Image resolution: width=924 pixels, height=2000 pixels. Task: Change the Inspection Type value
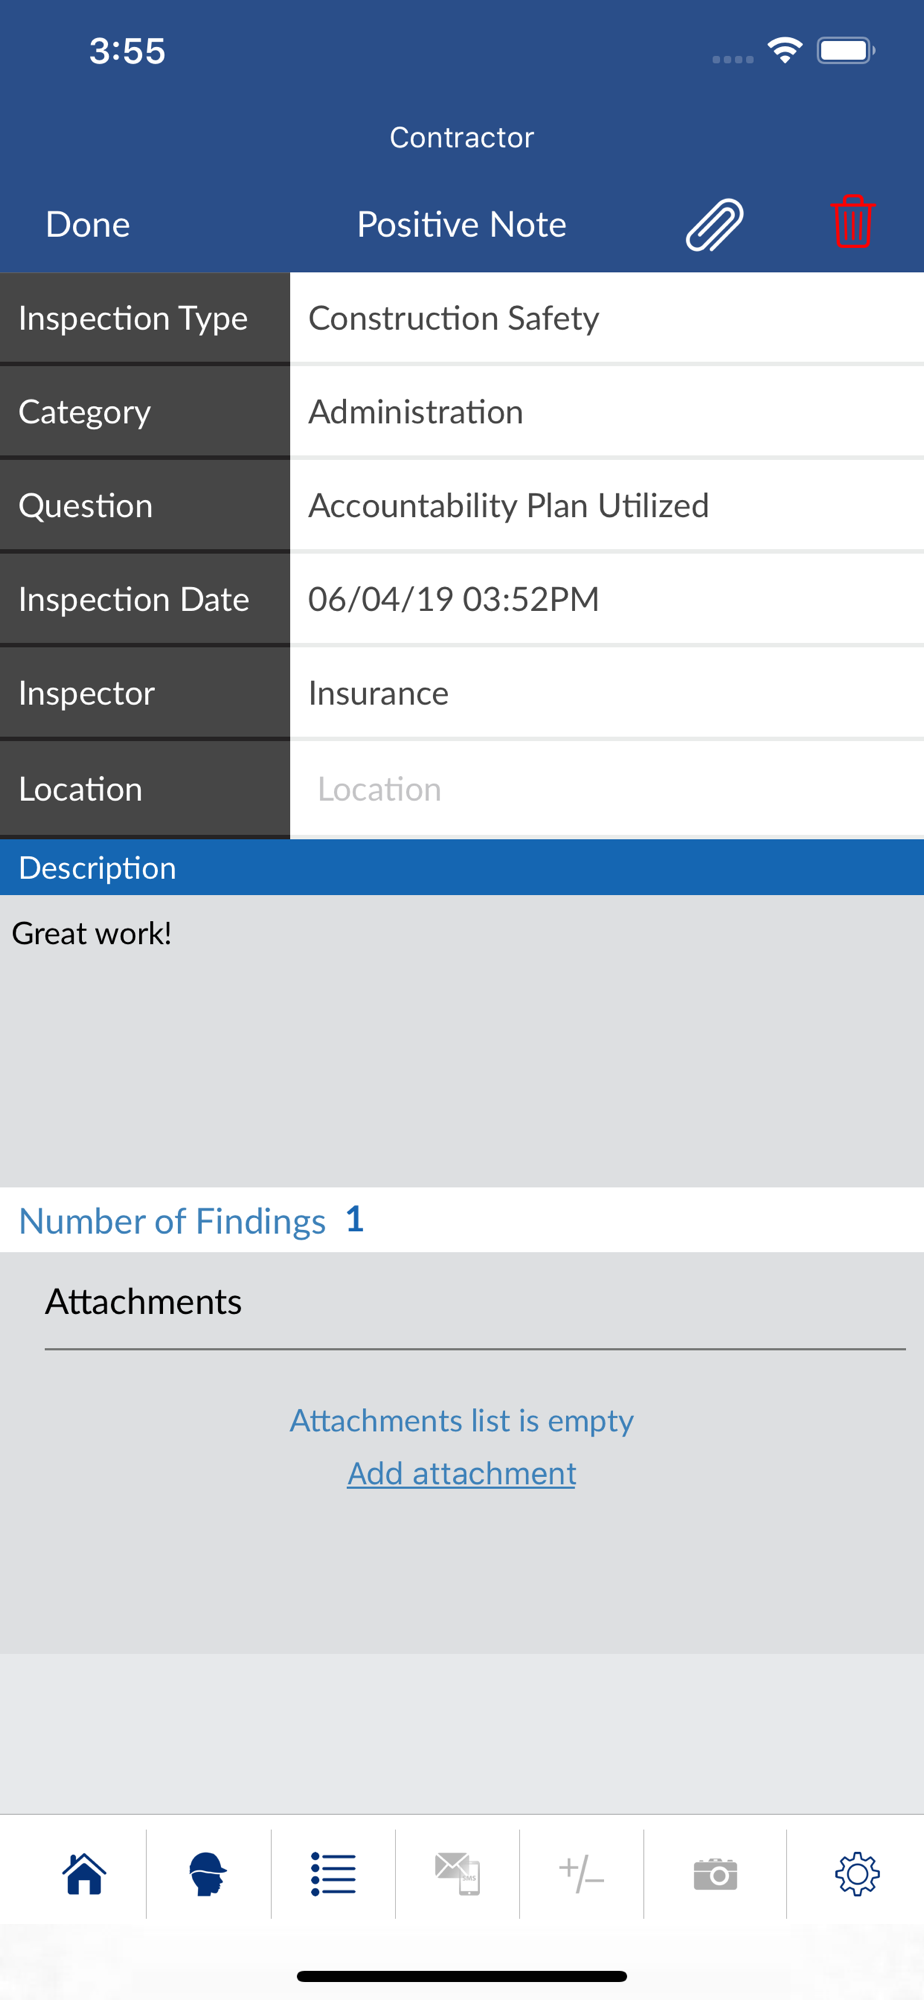coord(606,318)
